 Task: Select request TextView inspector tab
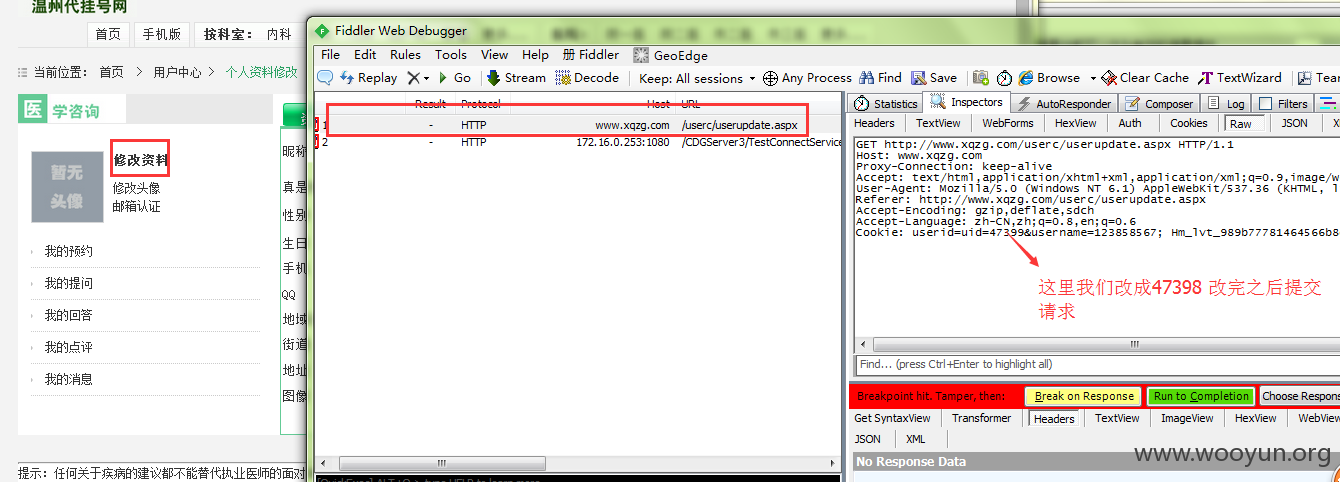(938, 123)
